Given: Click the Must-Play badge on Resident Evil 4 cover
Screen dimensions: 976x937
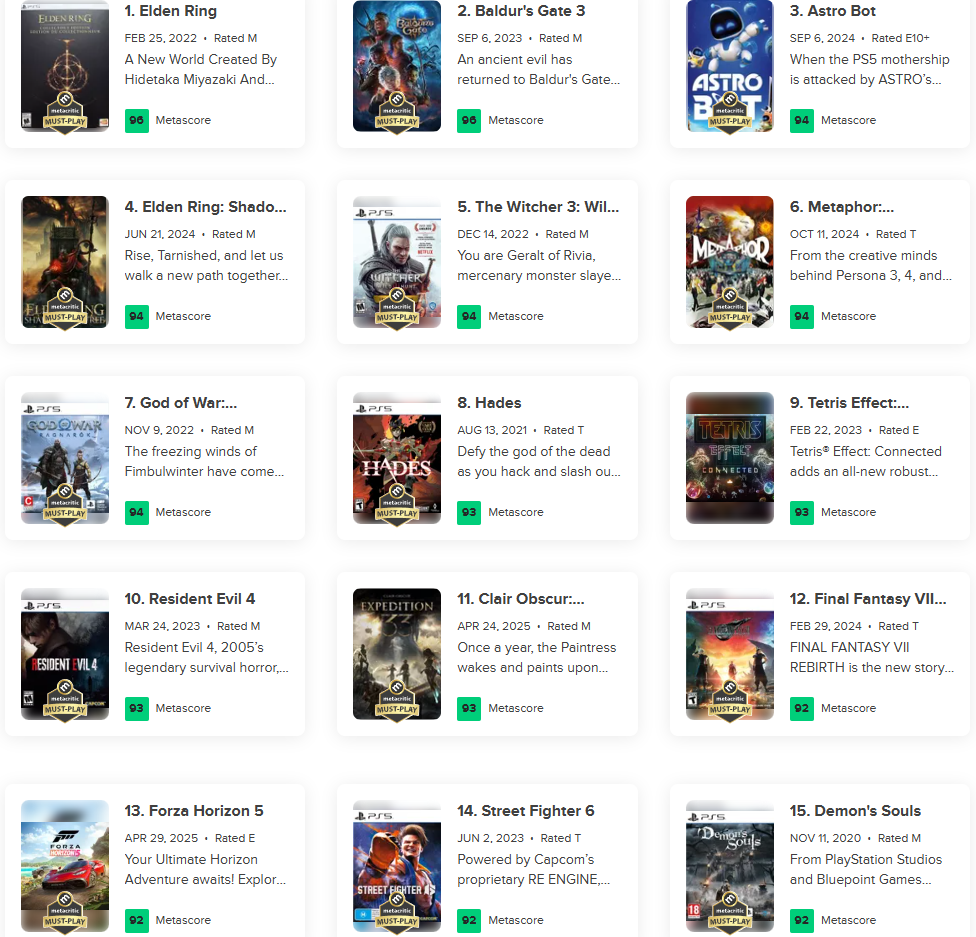Looking at the screenshot, I should 65,701.
